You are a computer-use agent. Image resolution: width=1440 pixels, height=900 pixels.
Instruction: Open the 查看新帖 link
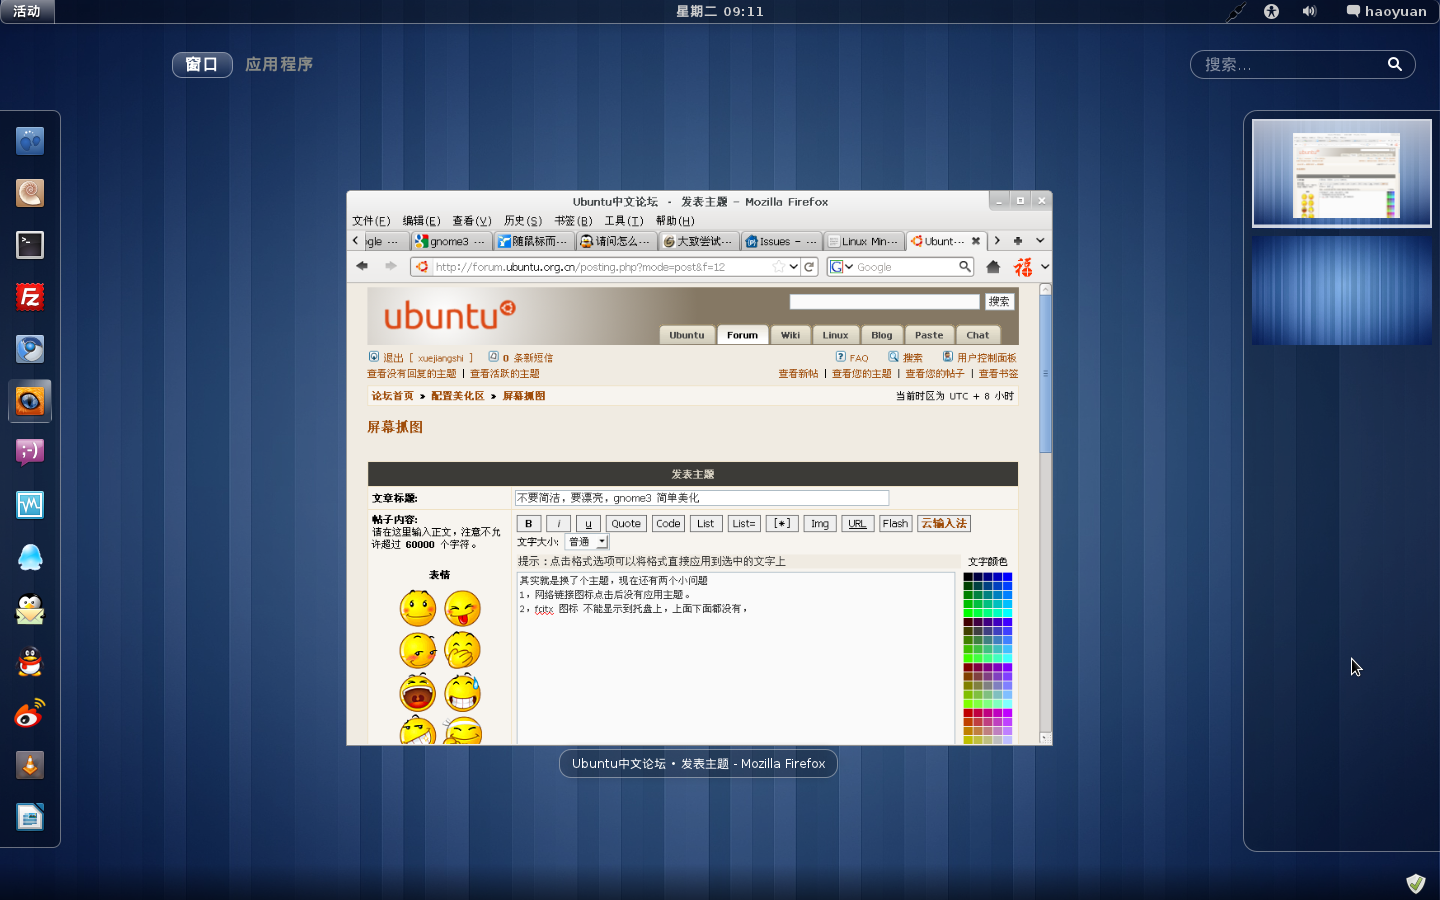798,373
